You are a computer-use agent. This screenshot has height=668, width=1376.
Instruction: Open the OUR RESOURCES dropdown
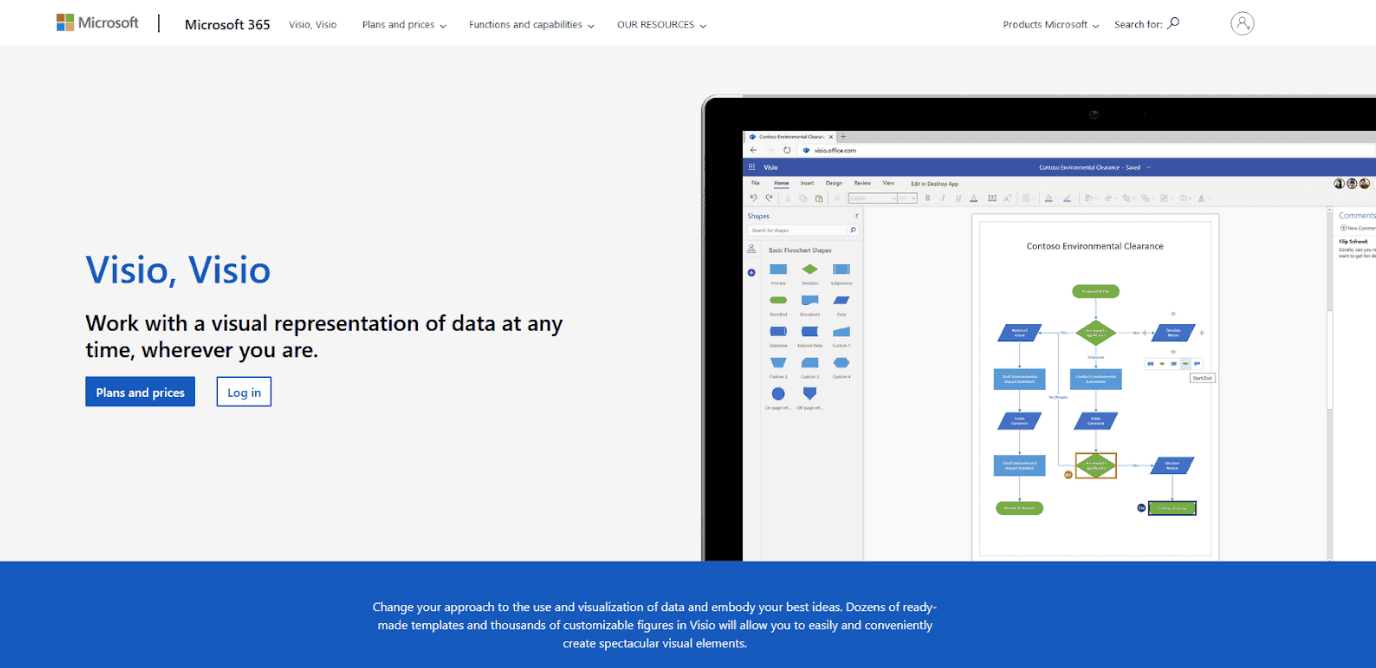(x=661, y=24)
